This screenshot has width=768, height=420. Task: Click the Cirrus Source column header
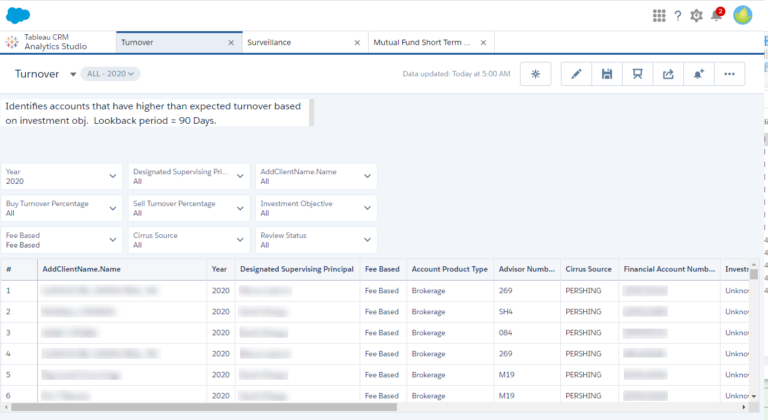[x=589, y=269]
